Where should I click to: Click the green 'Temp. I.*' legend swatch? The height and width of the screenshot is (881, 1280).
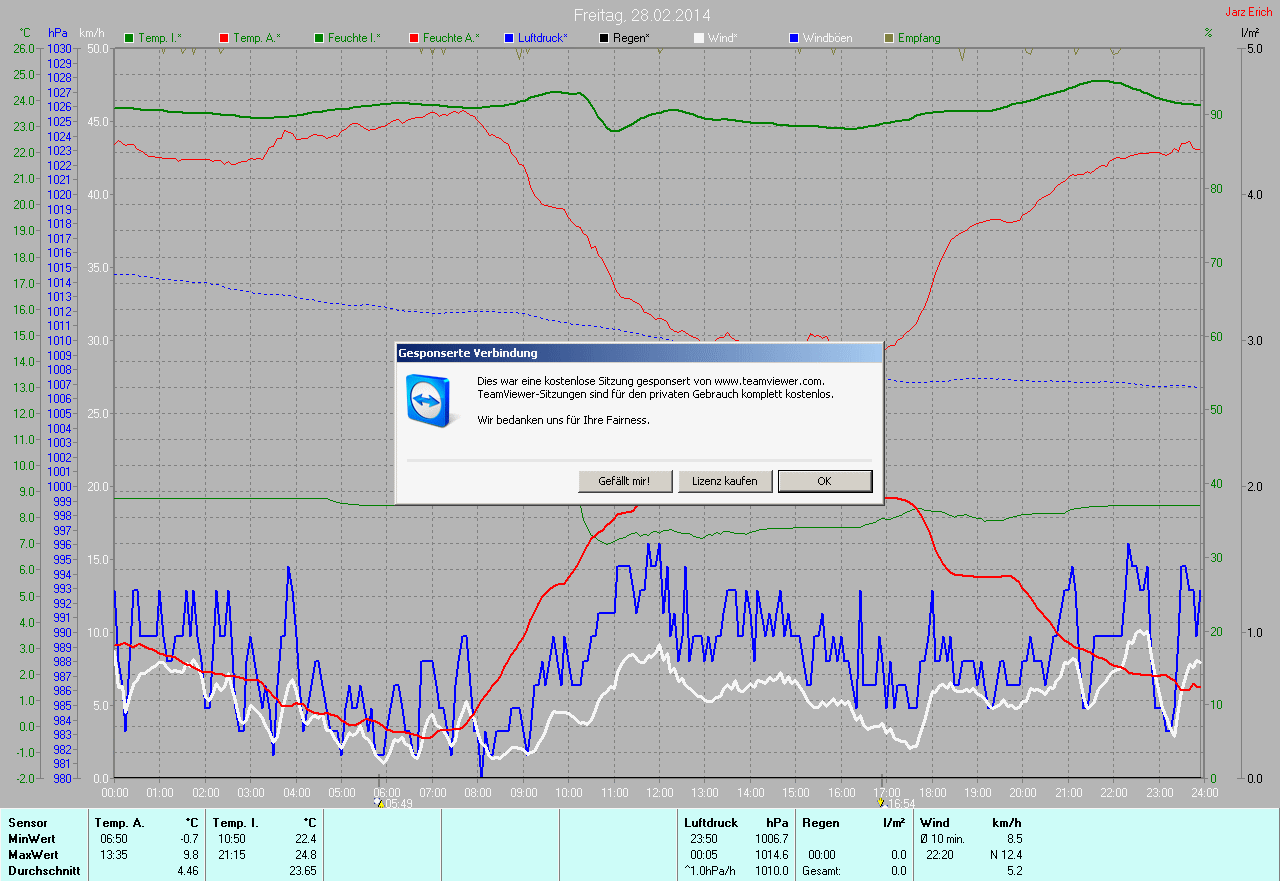click(128, 38)
